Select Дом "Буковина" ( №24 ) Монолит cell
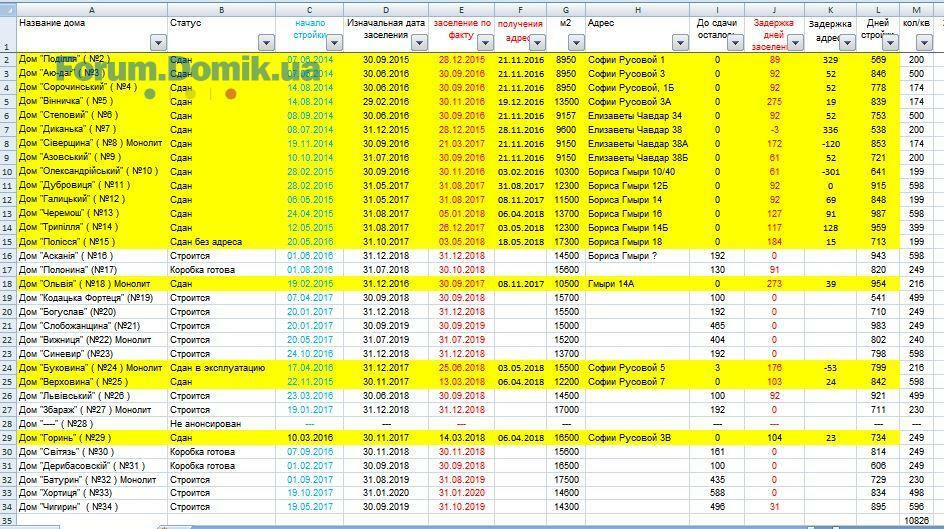 coord(92,368)
